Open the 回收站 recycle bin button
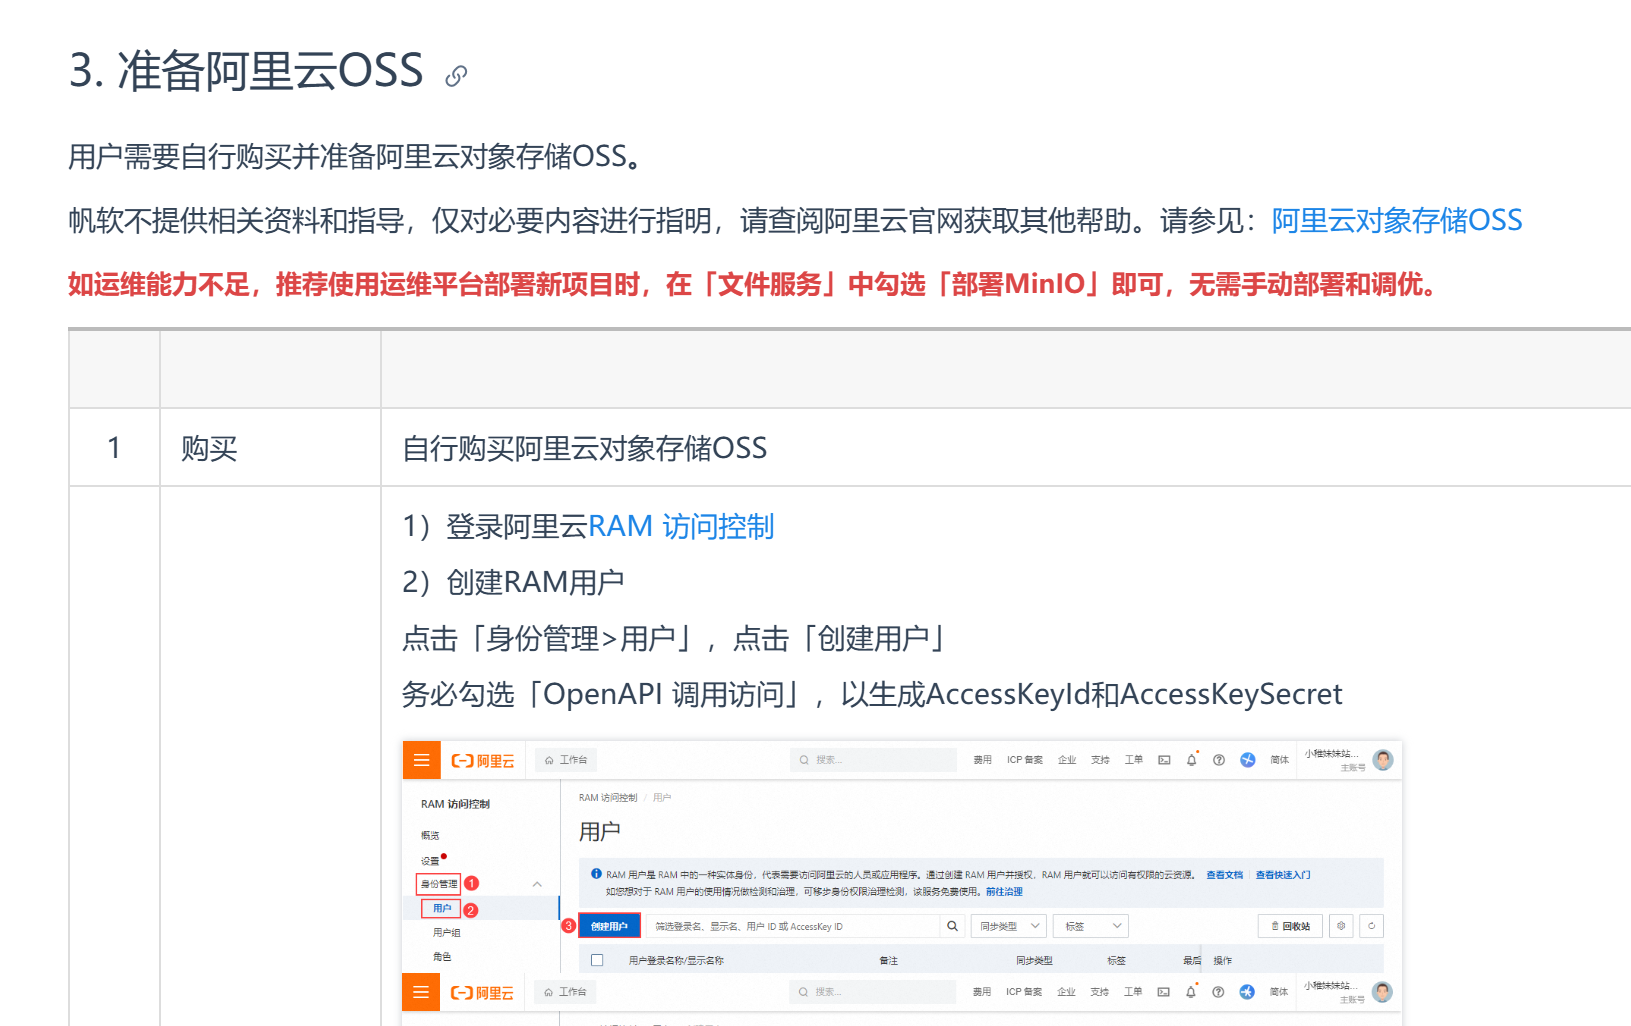Image resolution: width=1631 pixels, height=1026 pixels. [x=1290, y=926]
